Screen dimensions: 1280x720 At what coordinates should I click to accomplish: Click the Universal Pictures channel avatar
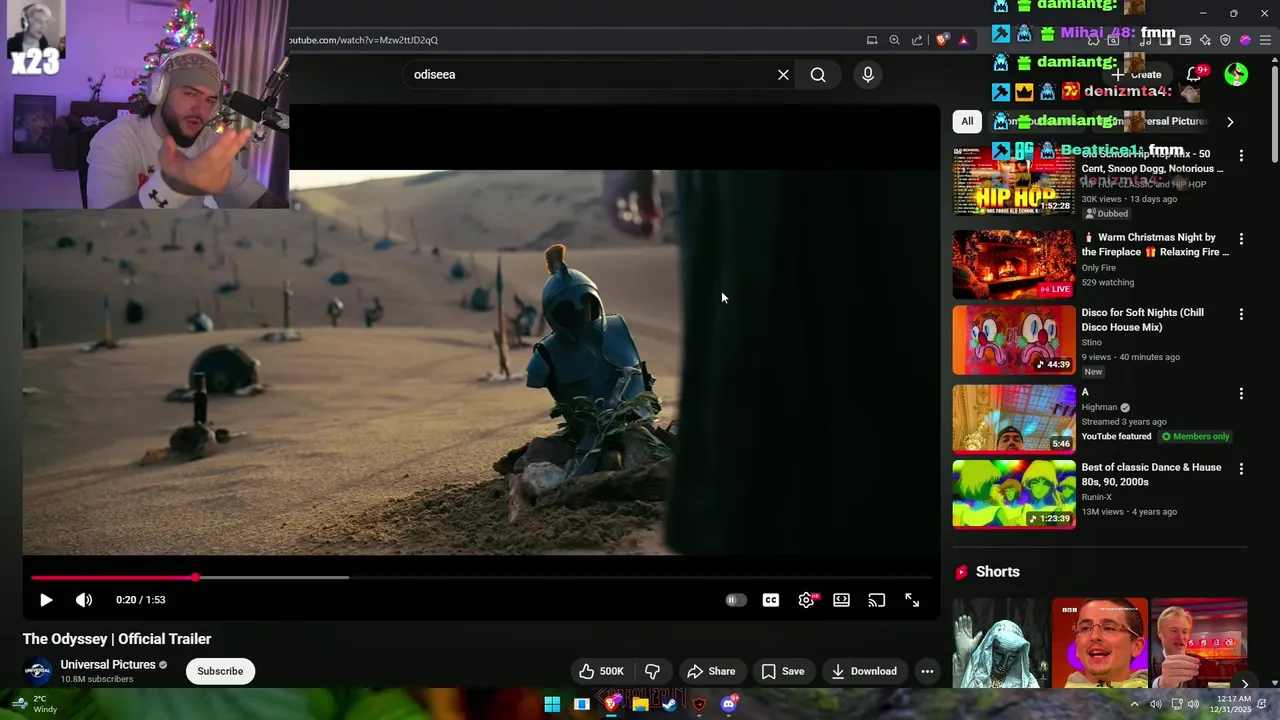37,671
